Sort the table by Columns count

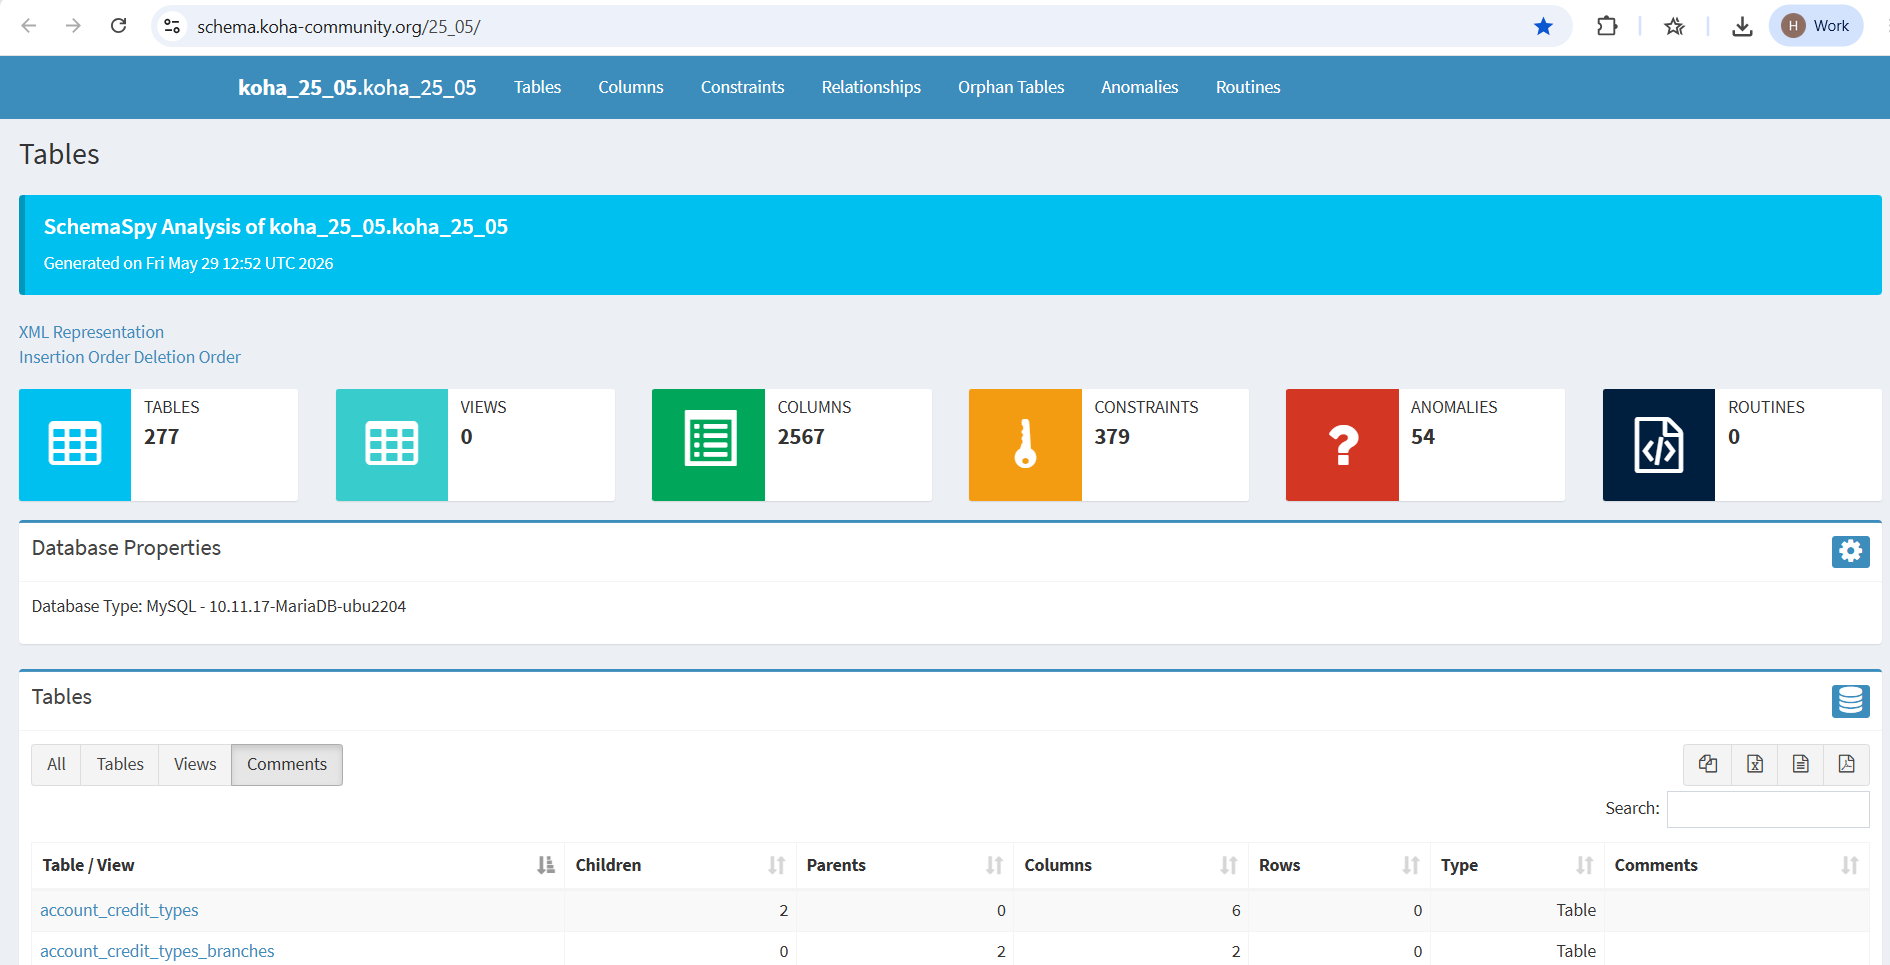[1131, 866]
